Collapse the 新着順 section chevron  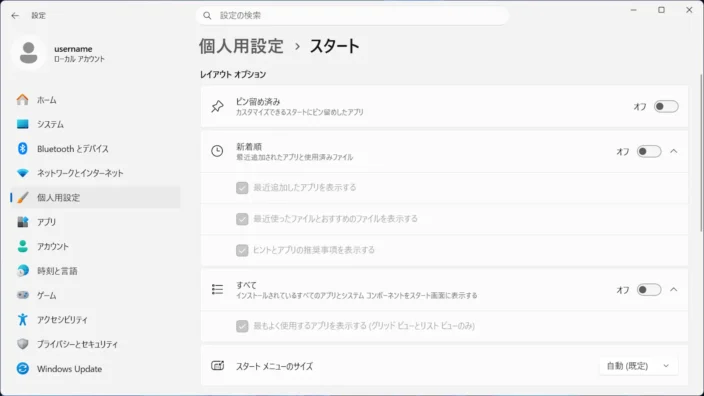(x=673, y=151)
